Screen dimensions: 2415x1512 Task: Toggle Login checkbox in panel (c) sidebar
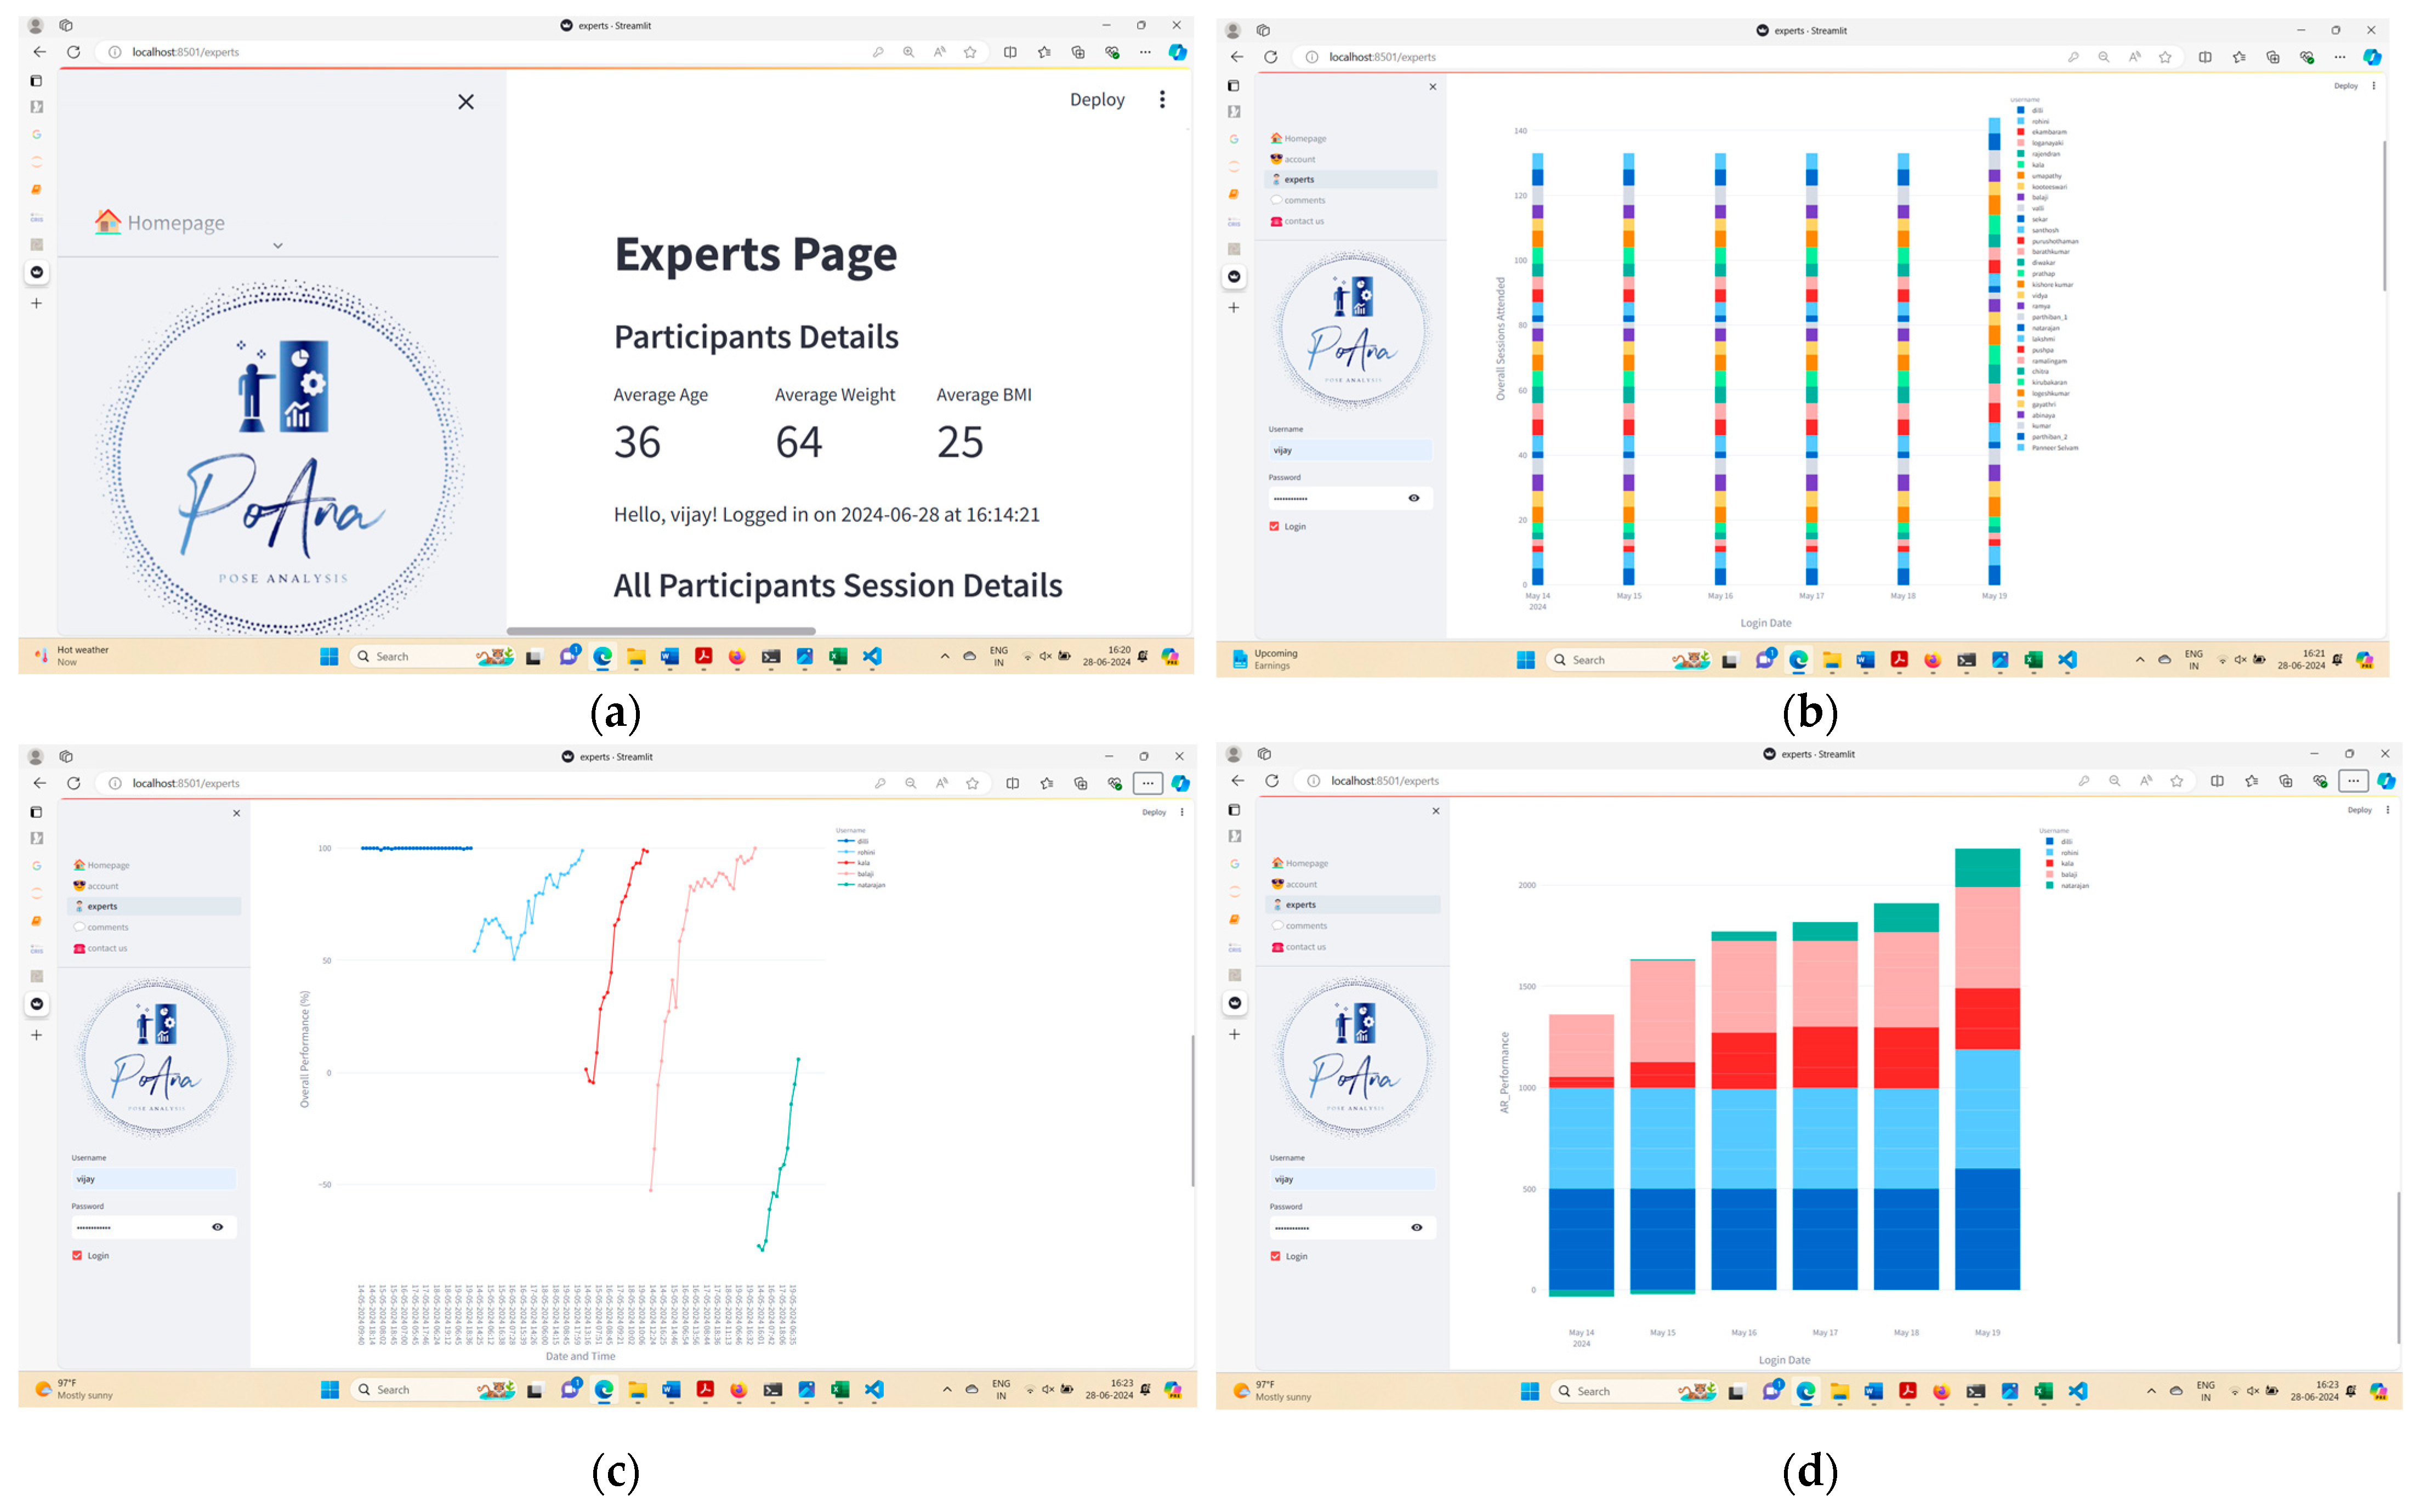(x=77, y=1255)
